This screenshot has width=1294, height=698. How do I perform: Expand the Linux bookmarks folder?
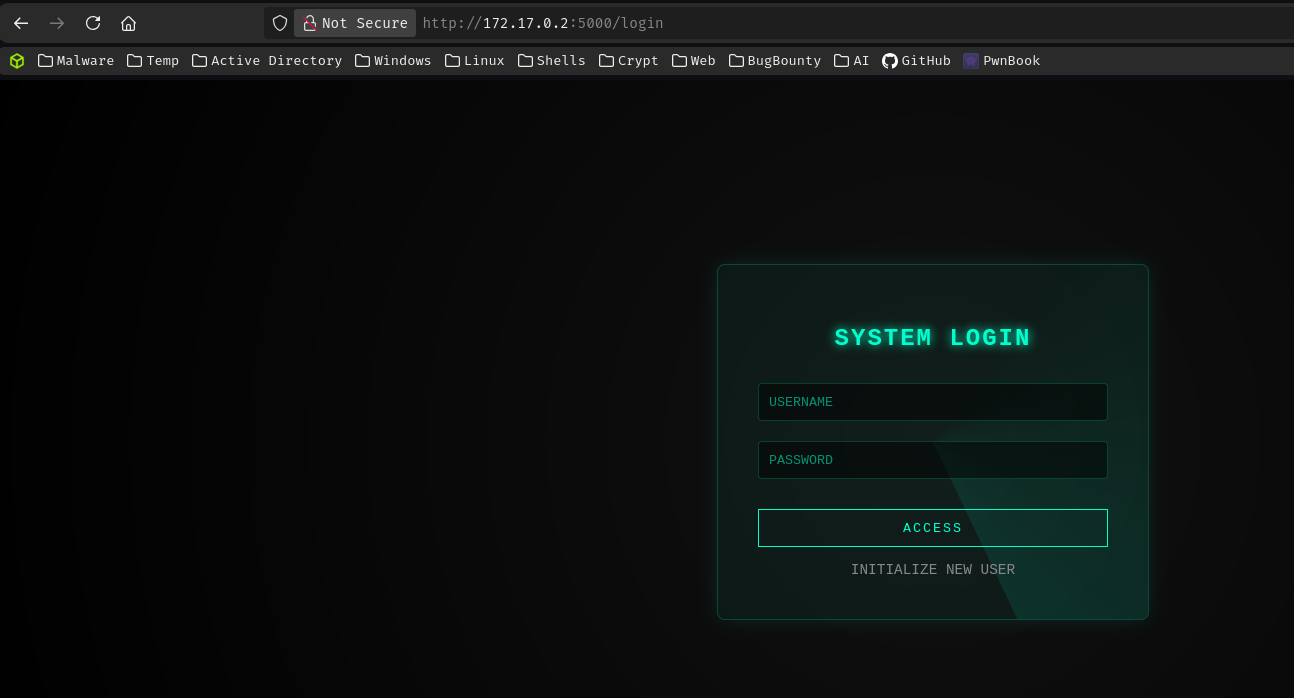pyautogui.click(x=475, y=61)
